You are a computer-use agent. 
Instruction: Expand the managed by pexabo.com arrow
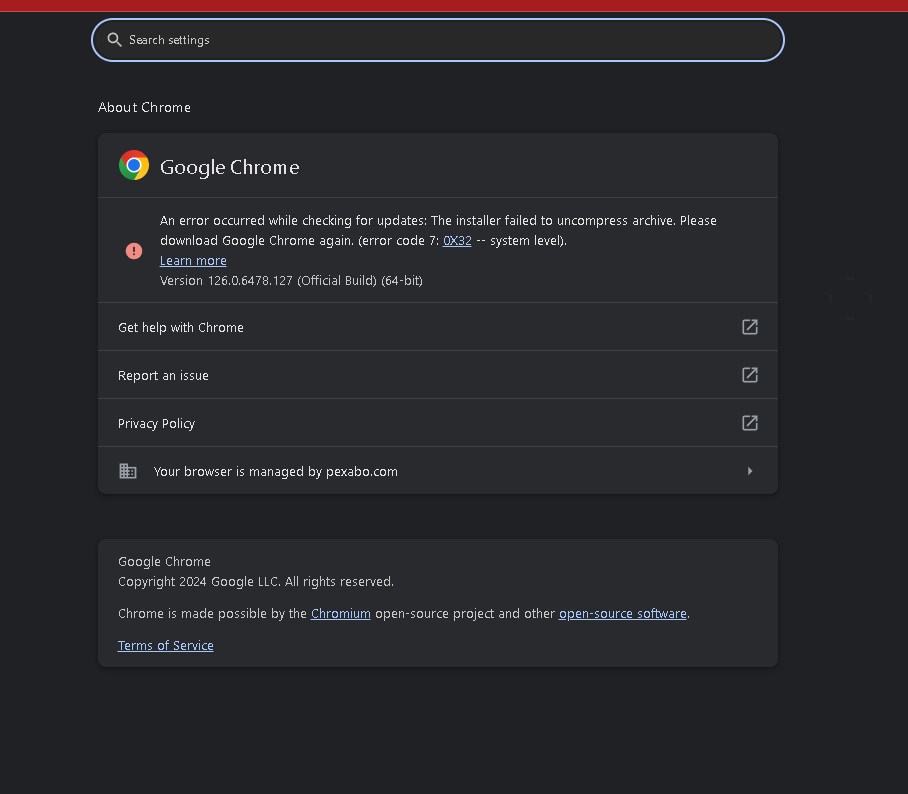pyautogui.click(x=750, y=471)
